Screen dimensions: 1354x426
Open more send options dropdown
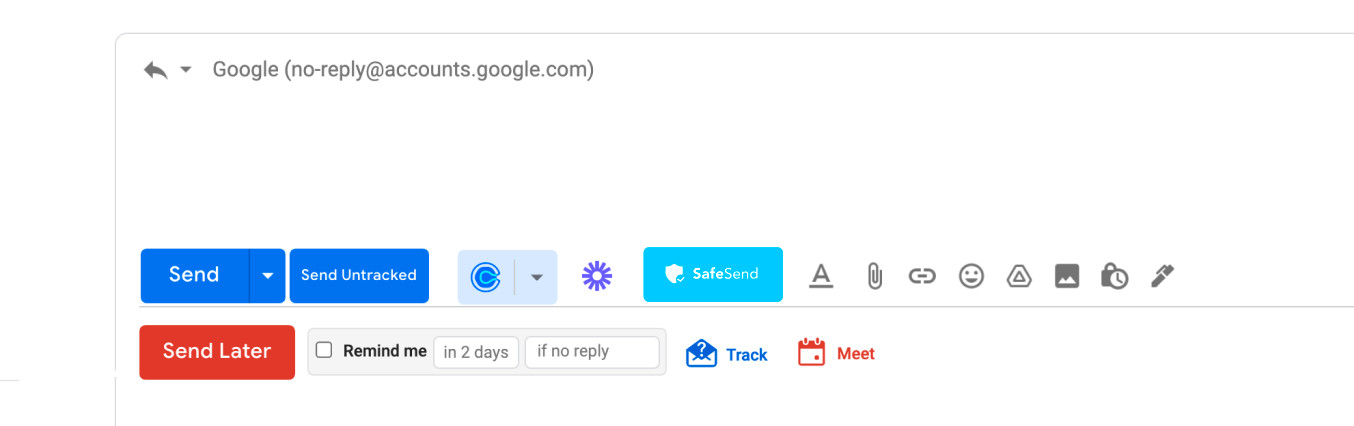coord(267,276)
